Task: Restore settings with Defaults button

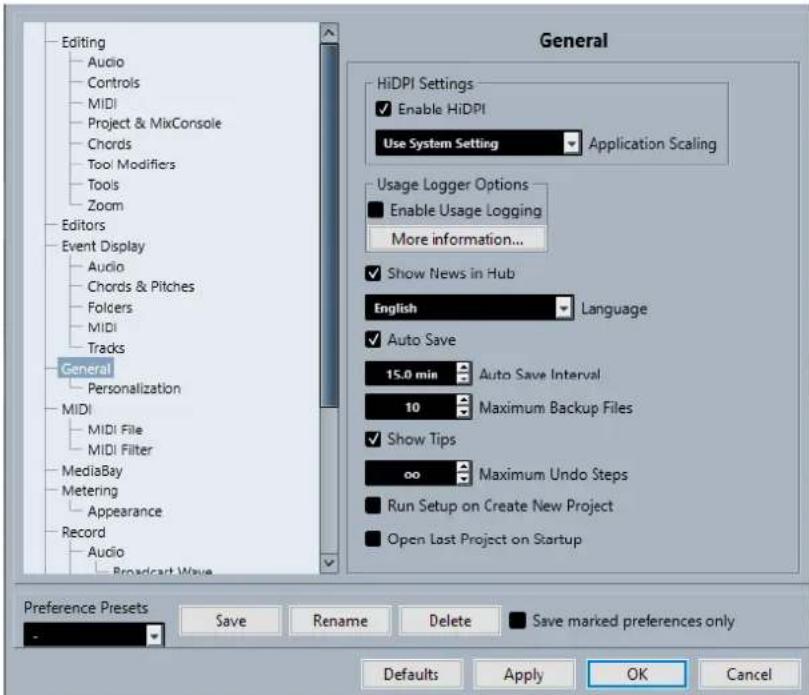Action: [x=411, y=674]
